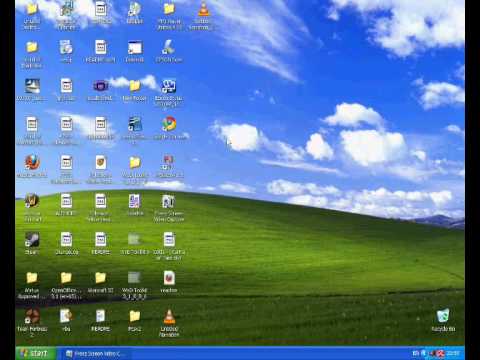
Task: Select the Free Screen Video Capture desktop icon
Action: [x=169, y=201]
